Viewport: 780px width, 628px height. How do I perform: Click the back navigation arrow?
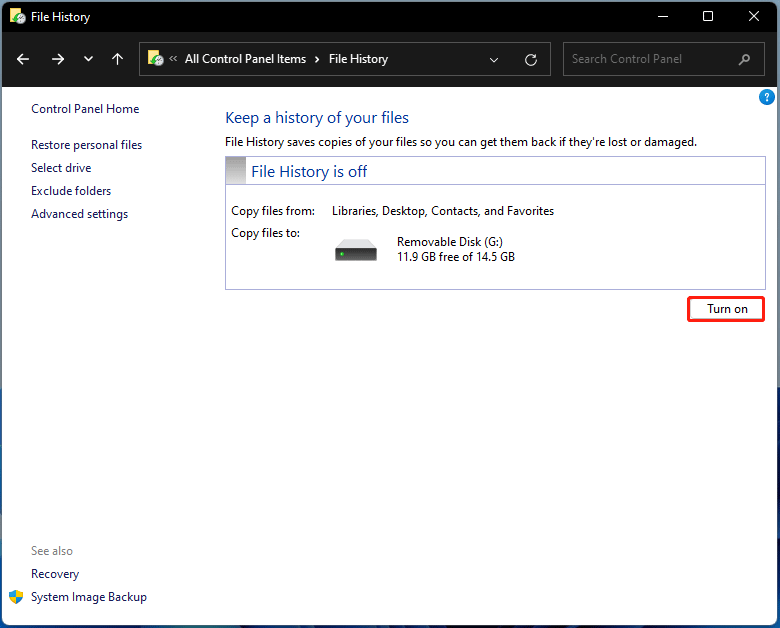24,59
